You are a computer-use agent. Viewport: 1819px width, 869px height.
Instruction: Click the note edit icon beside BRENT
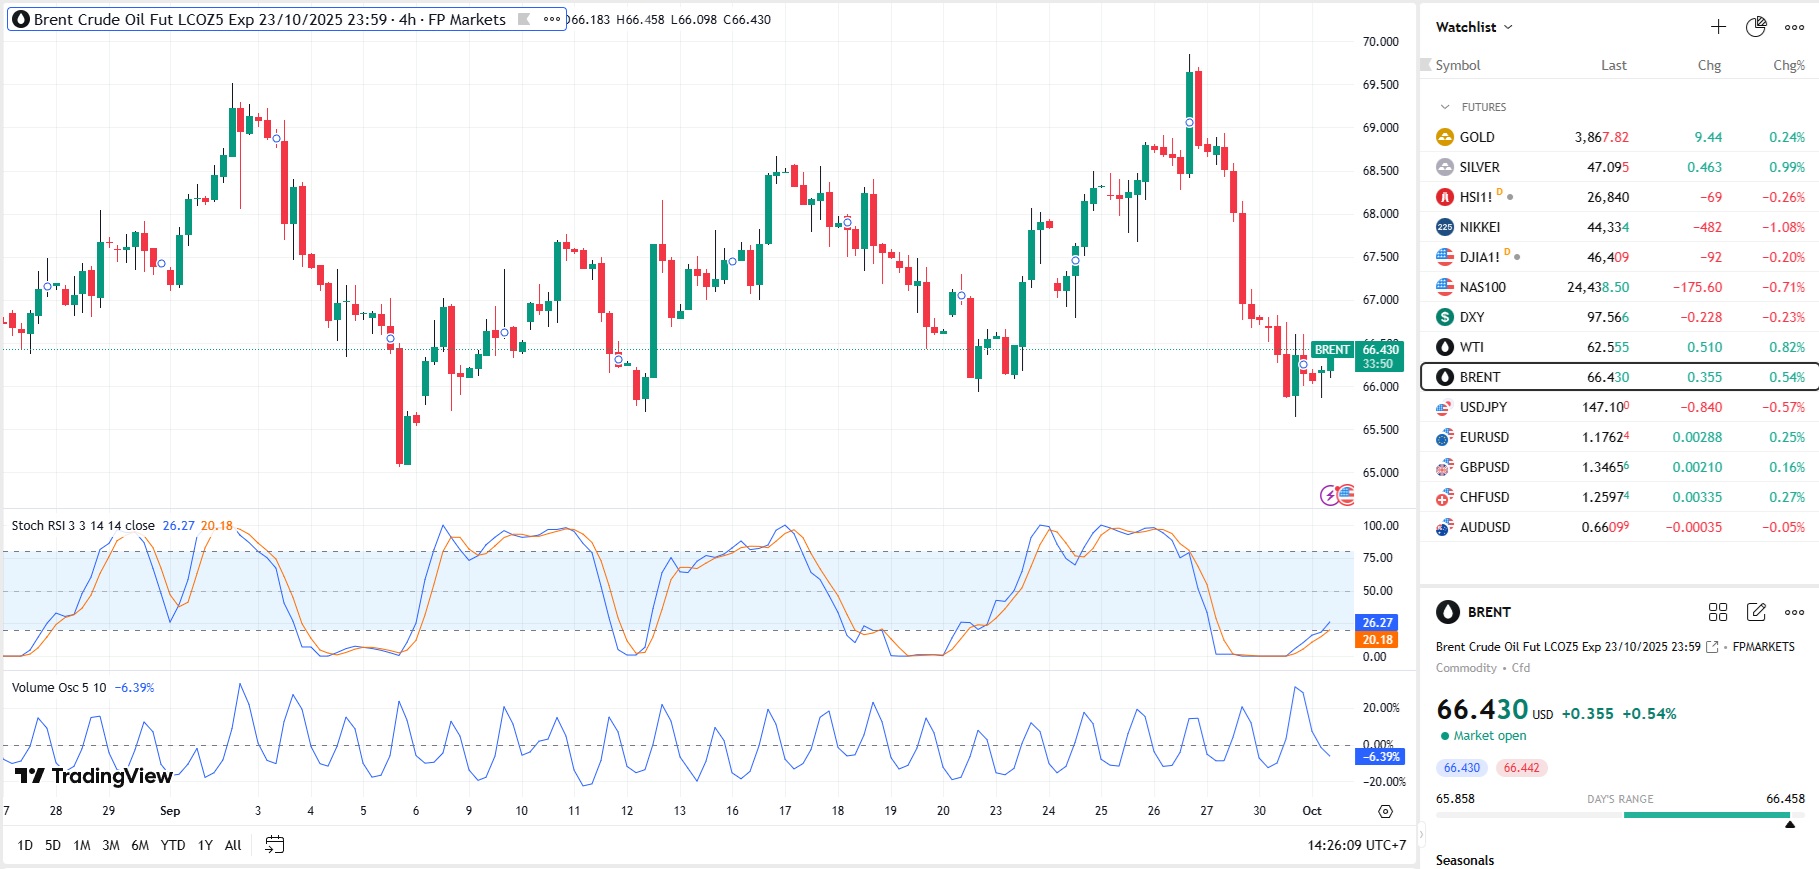click(1756, 612)
